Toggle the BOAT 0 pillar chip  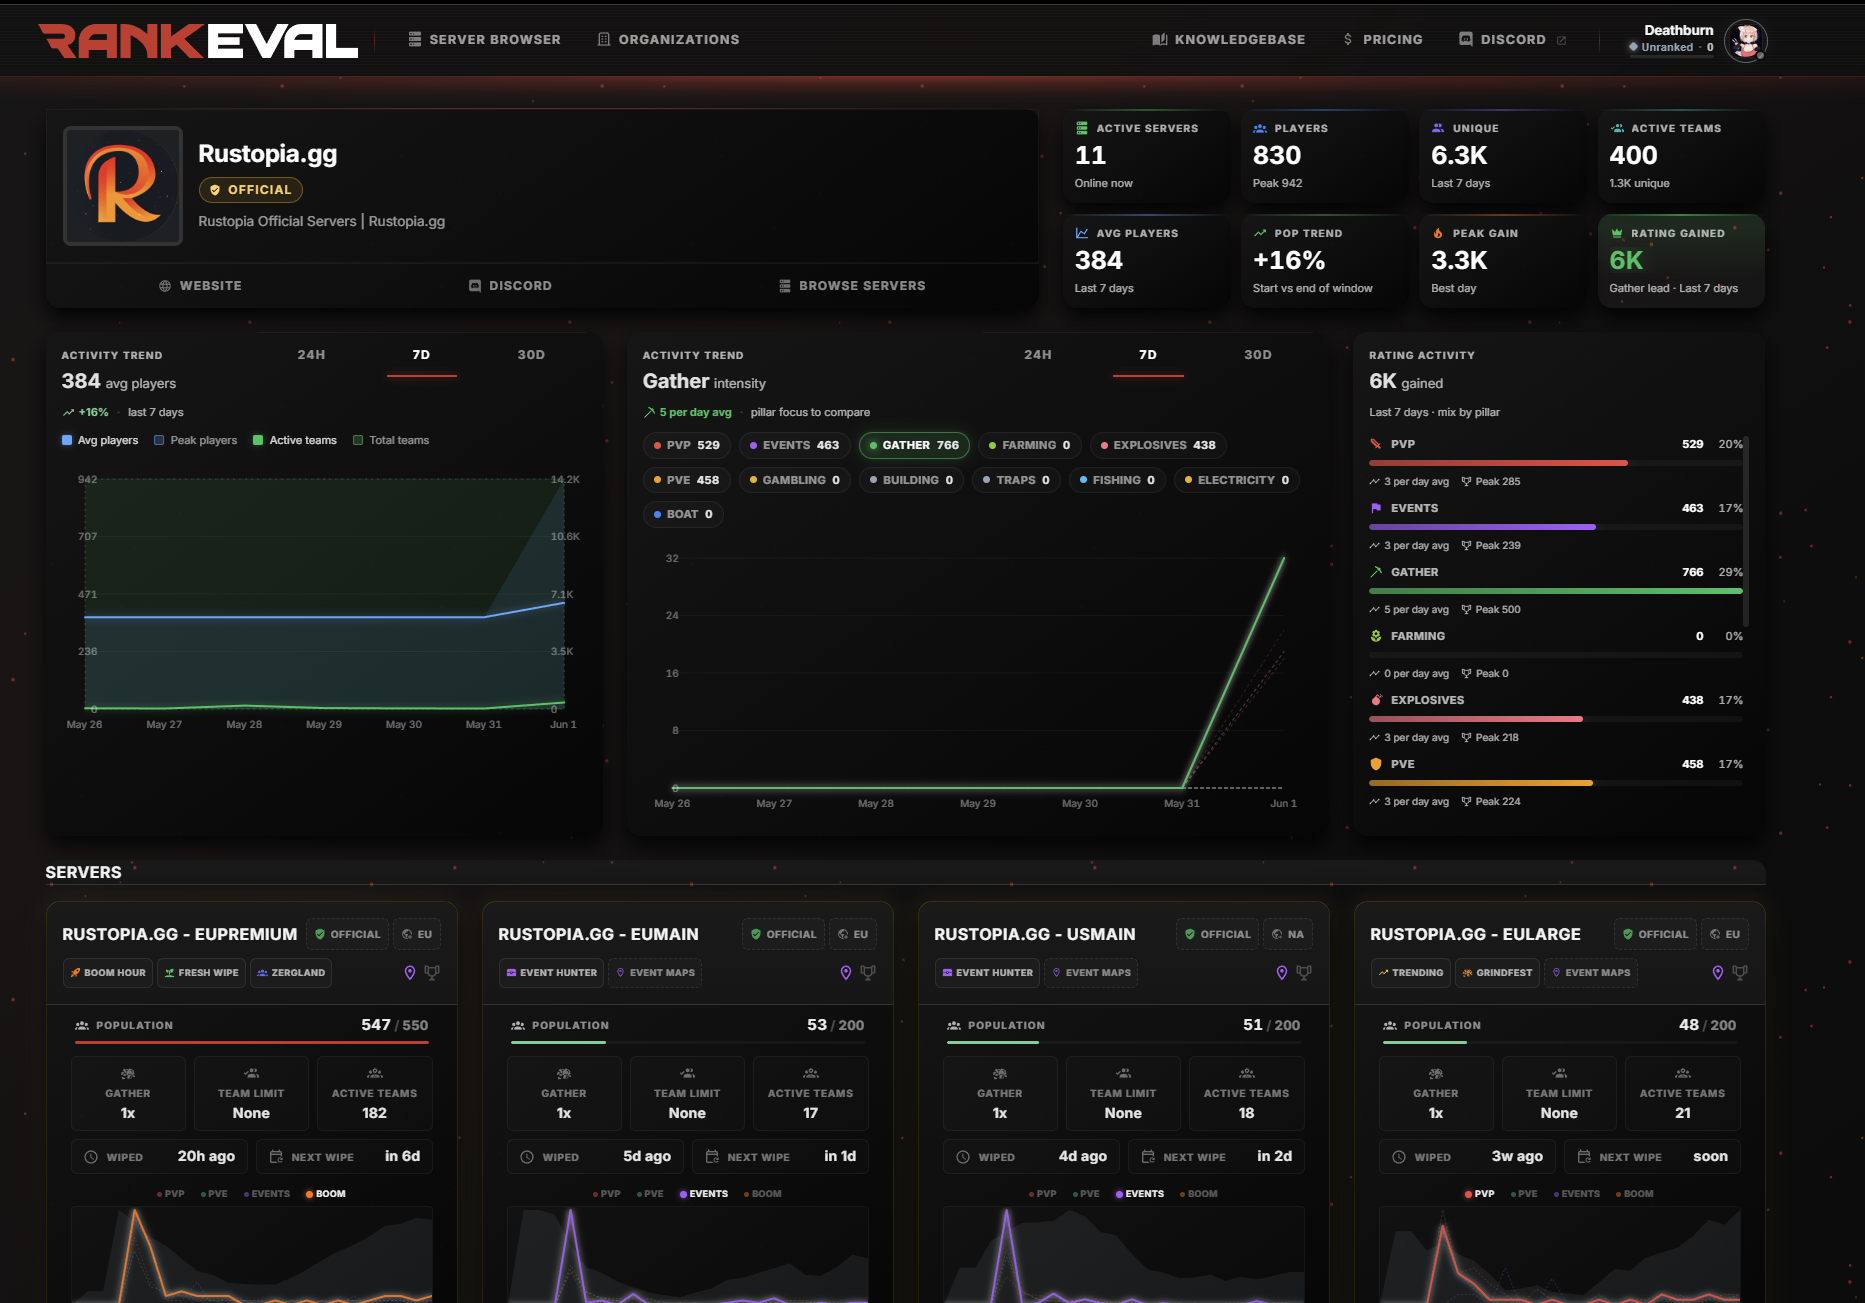683,514
